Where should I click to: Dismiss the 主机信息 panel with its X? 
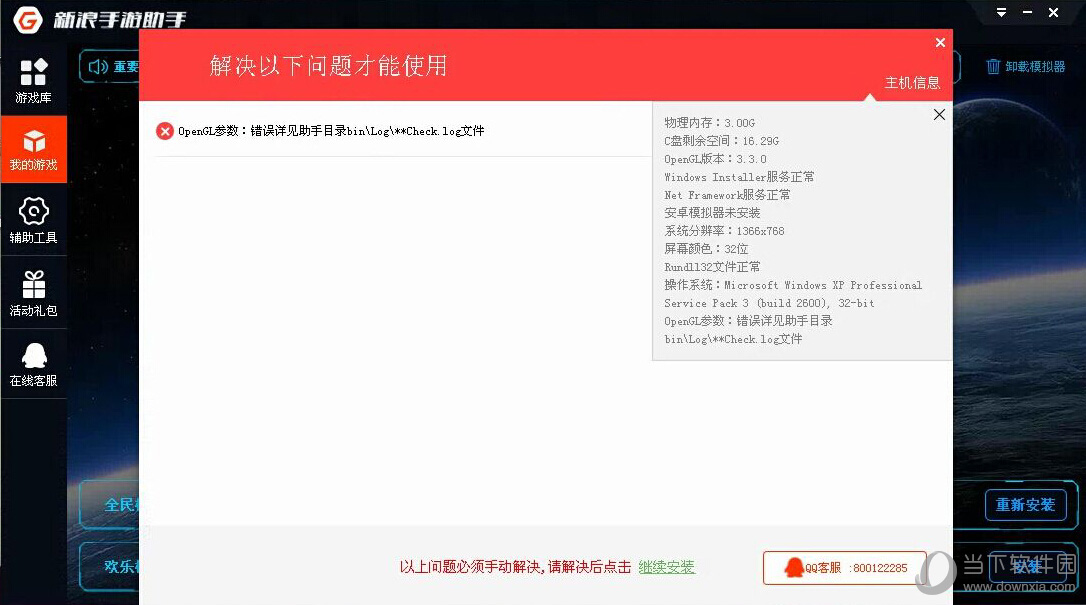(938, 115)
